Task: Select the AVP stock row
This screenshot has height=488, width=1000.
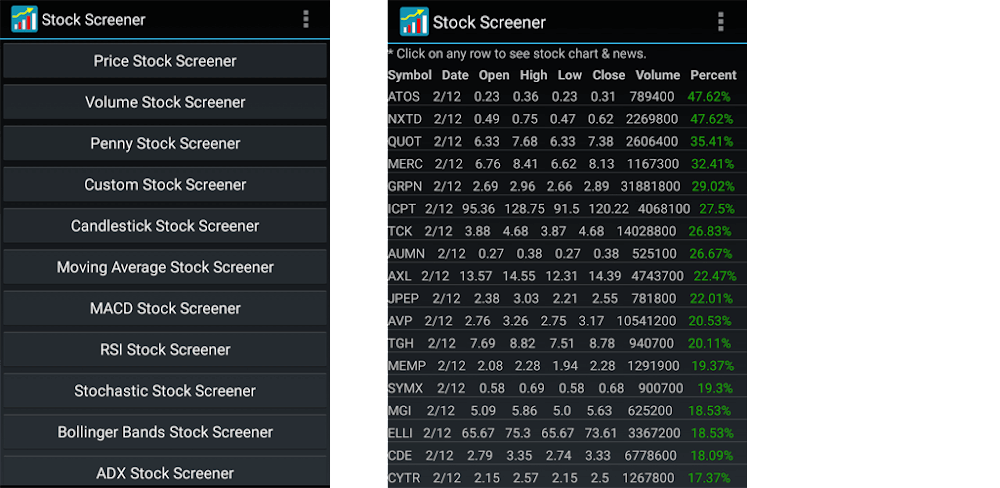Action: click(567, 321)
